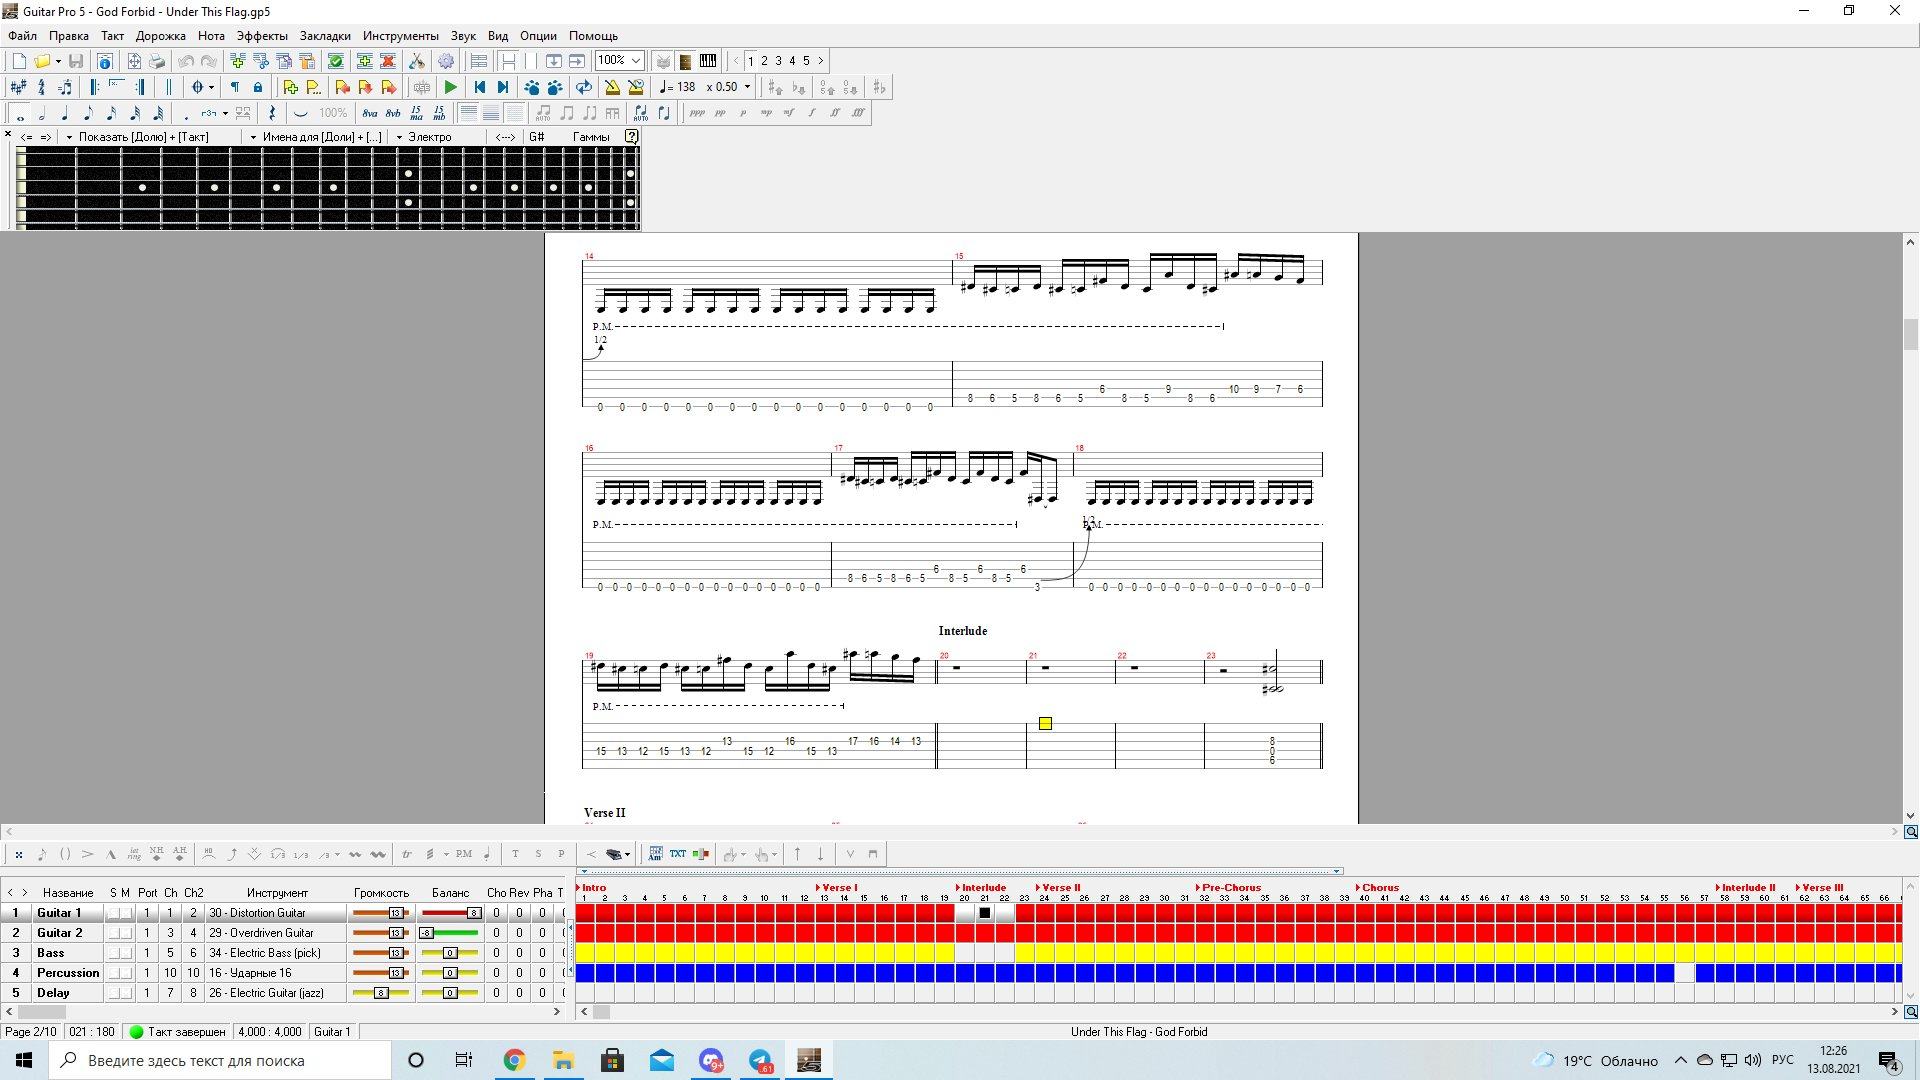The width and height of the screenshot is (1920, 1080).
Task: Adjust the Delay track volume slider
Action: [x=381, y=993]
